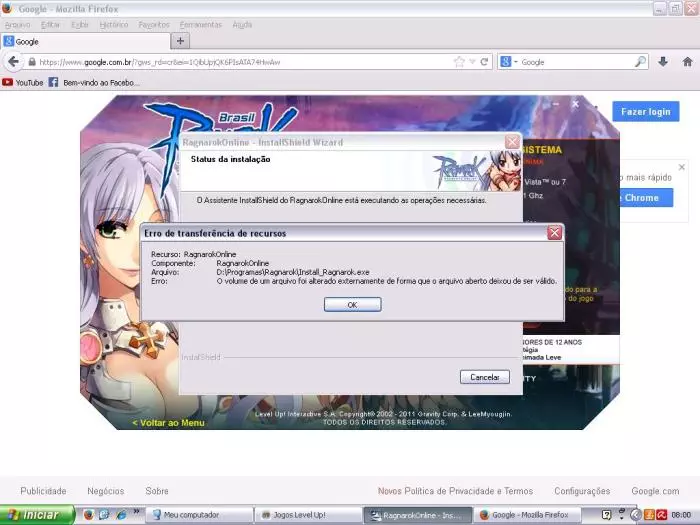The width and height of the screenshot is (700, 525).
Task: Switch to Jogos Level Up! taskbar window
Action: pyautogui.click(x=308, y=515)
